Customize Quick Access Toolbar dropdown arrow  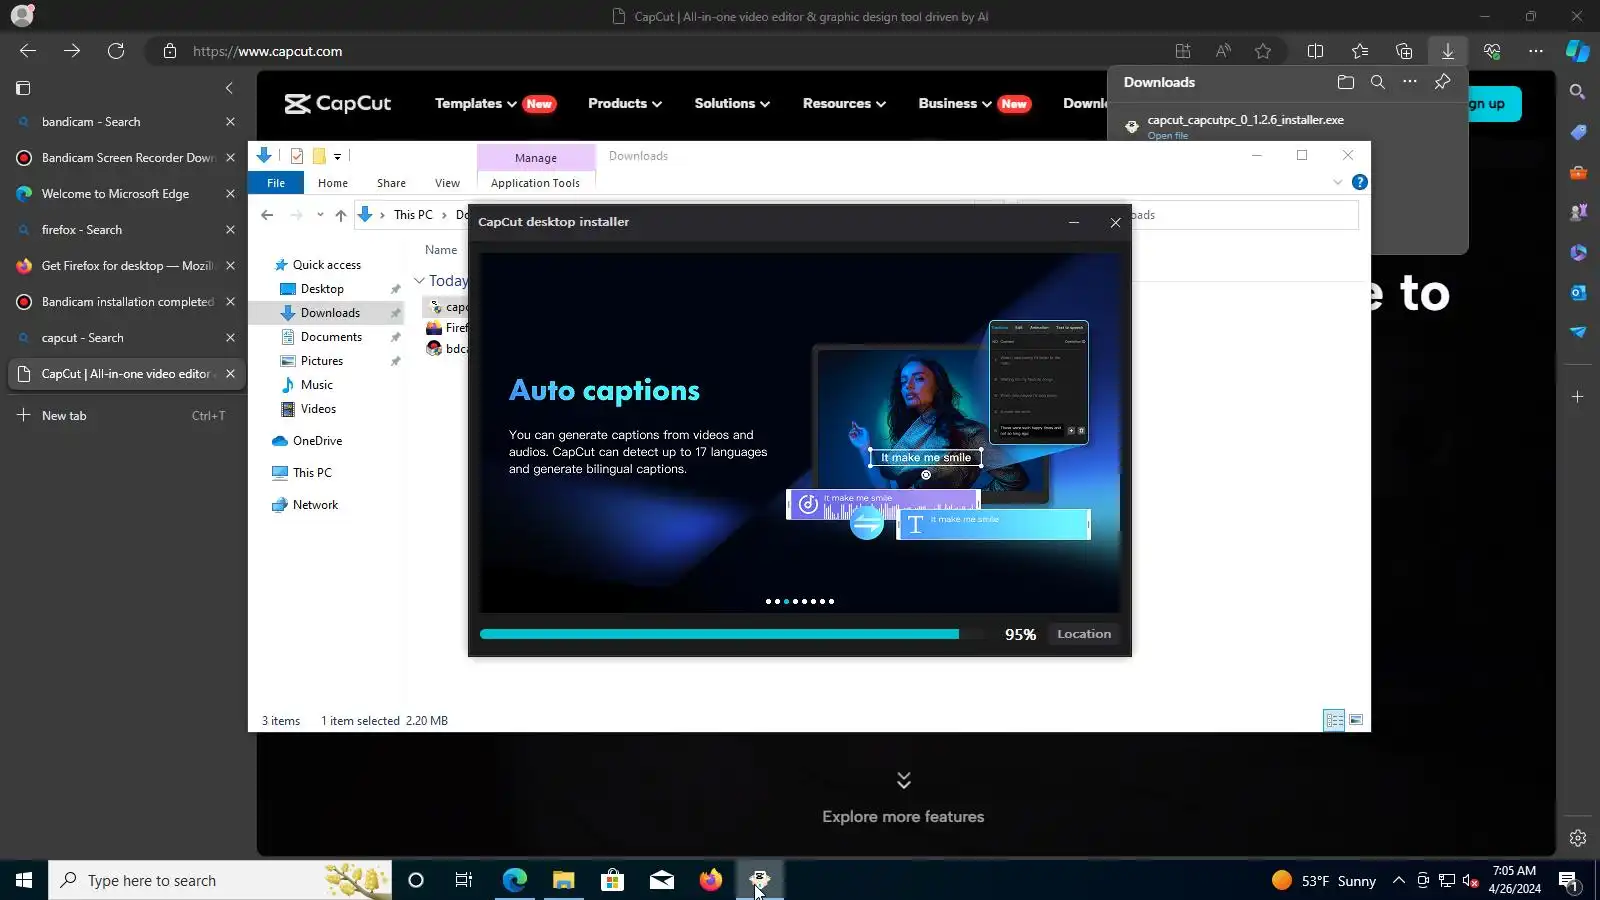tap(338, 156)
